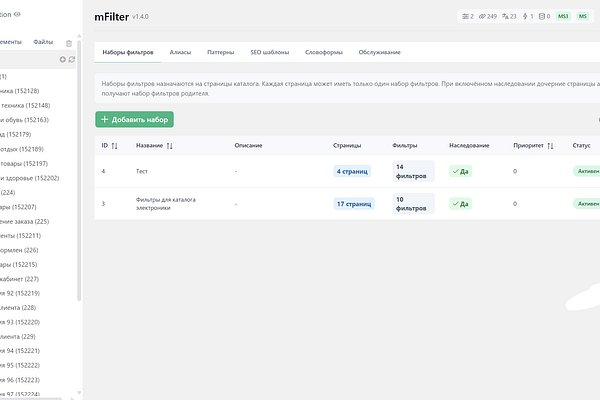Sort table by ID column arrows

tap(114, 146)
